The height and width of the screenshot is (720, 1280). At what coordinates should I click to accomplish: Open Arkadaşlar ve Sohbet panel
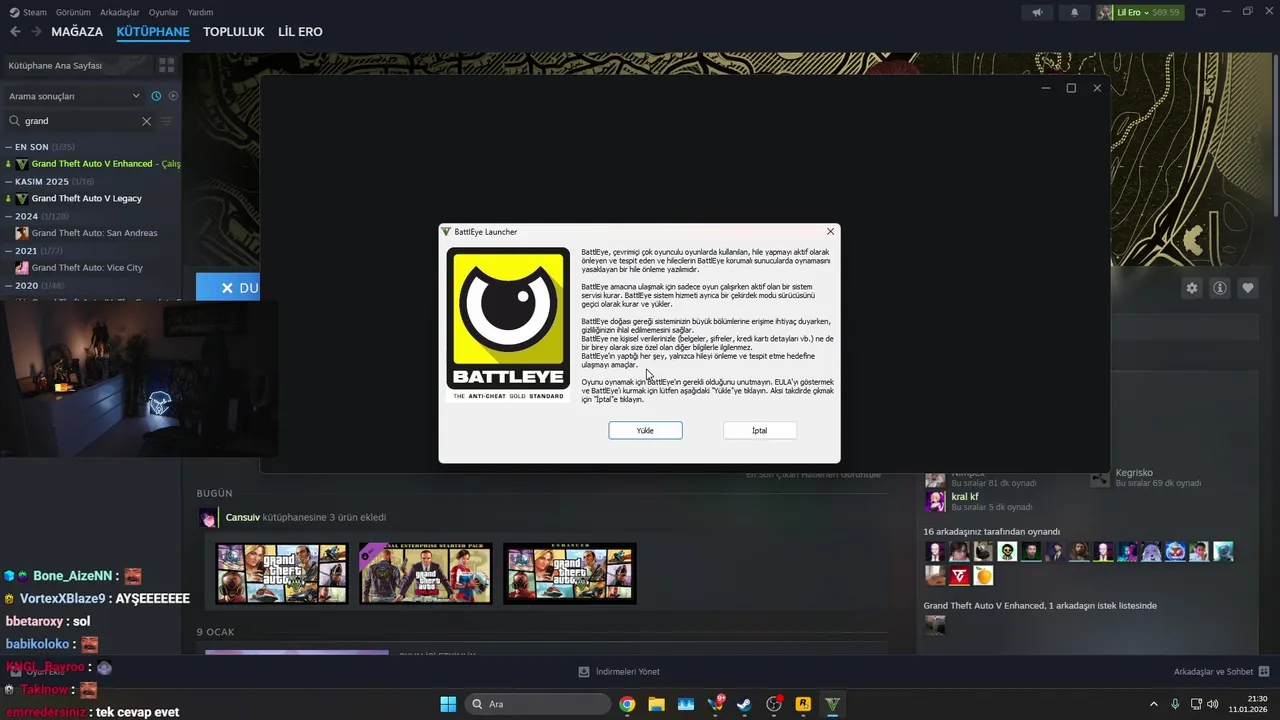1221,672
